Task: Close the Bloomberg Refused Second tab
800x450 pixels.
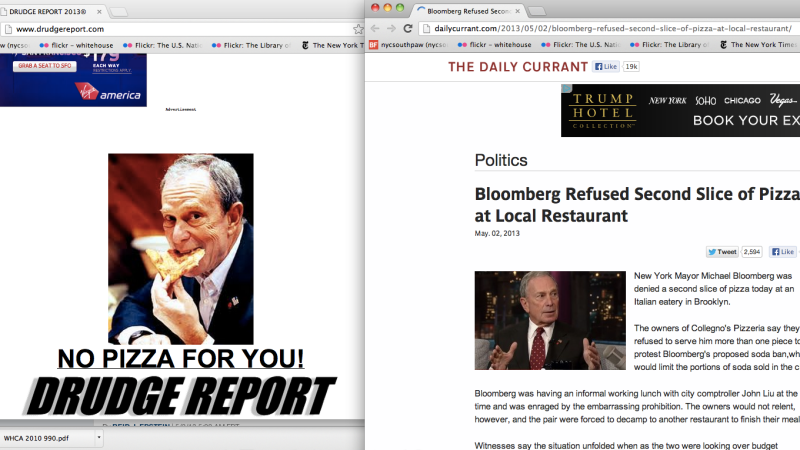Action: point(517,11)
